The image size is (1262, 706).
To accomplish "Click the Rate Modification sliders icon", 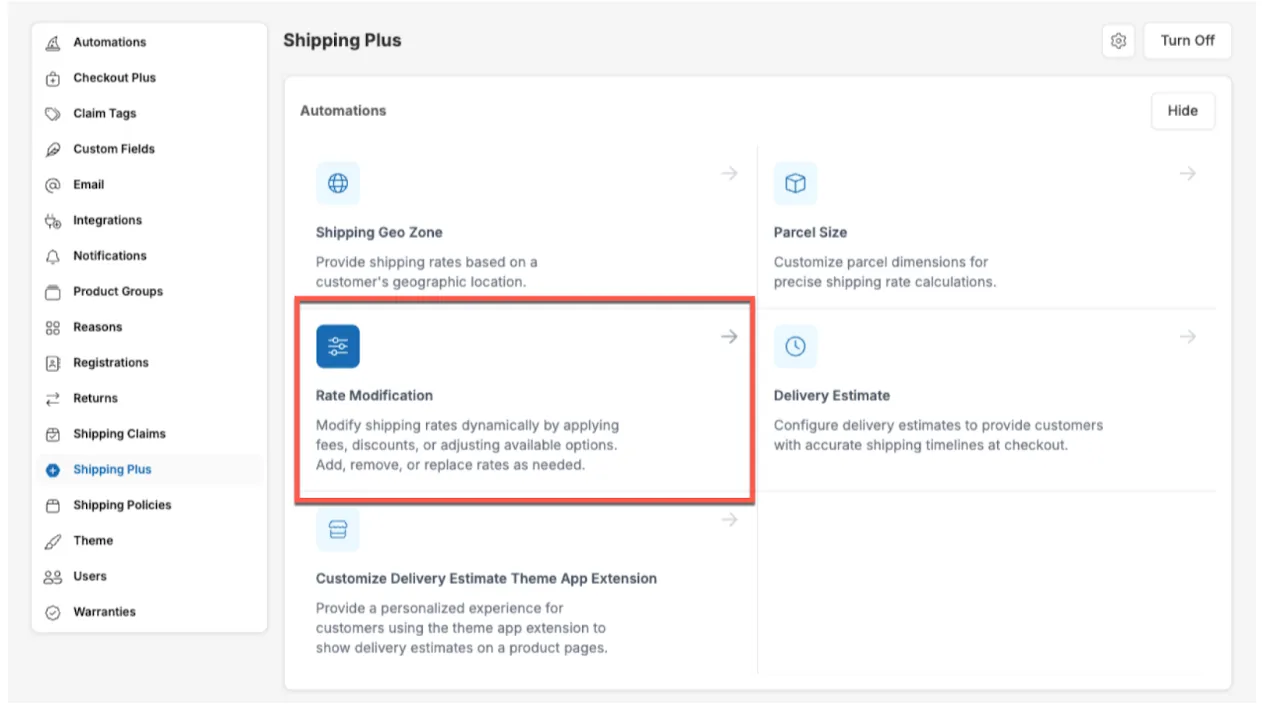I will click(338, 347).
